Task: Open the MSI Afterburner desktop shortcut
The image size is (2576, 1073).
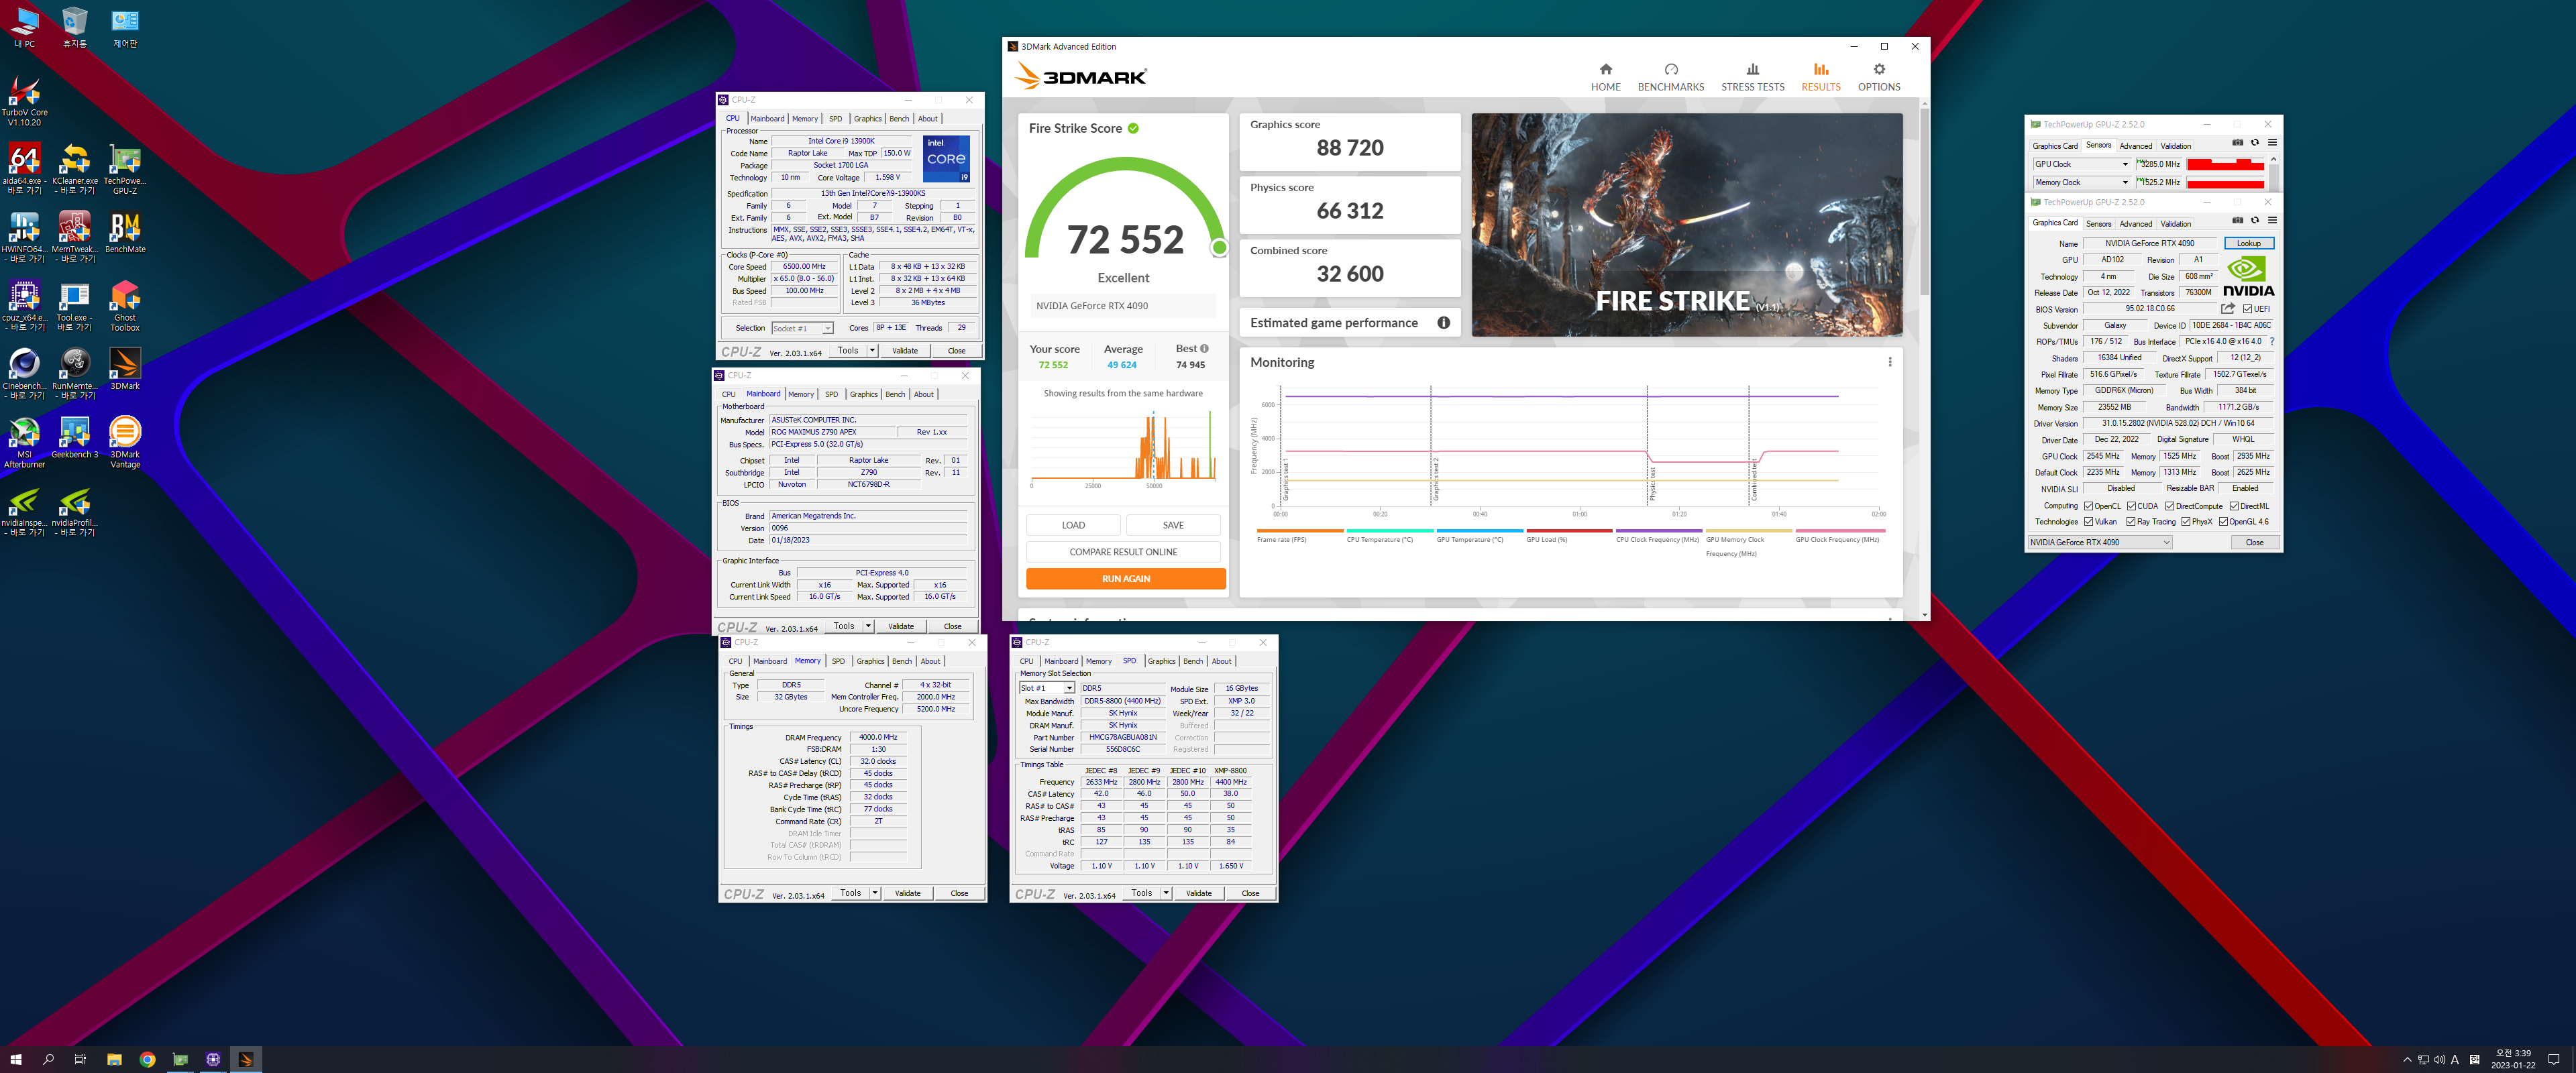Action: [x=24, y=443]
